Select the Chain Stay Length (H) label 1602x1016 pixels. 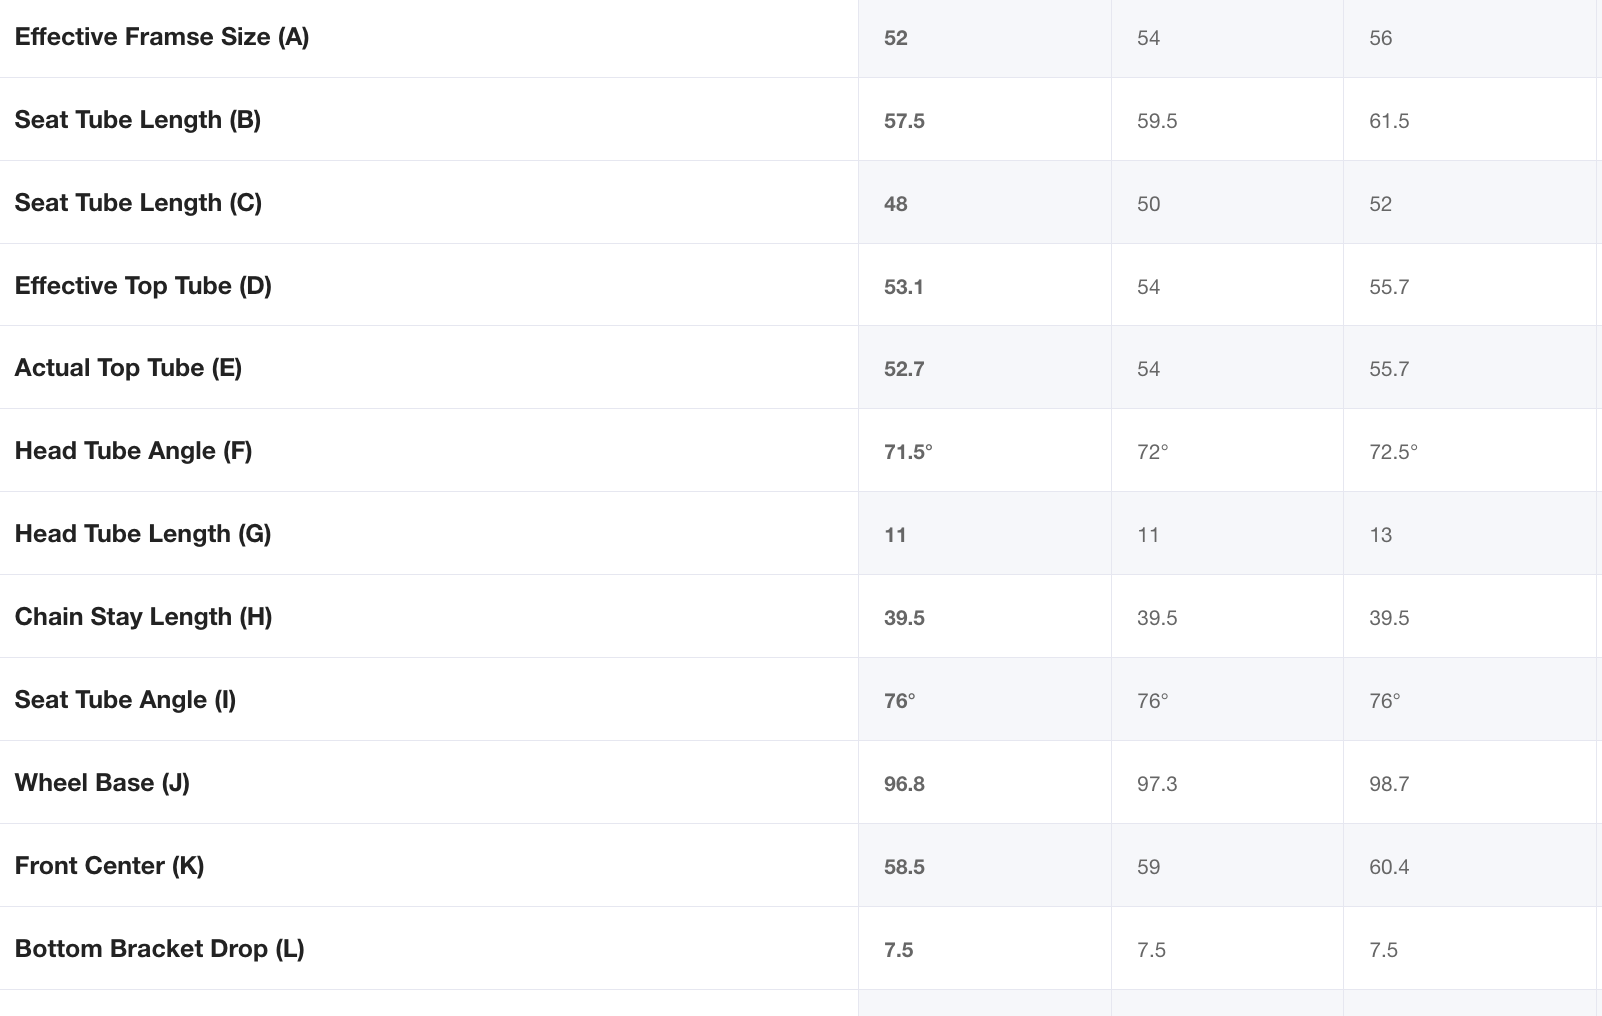tap(143, 617)
